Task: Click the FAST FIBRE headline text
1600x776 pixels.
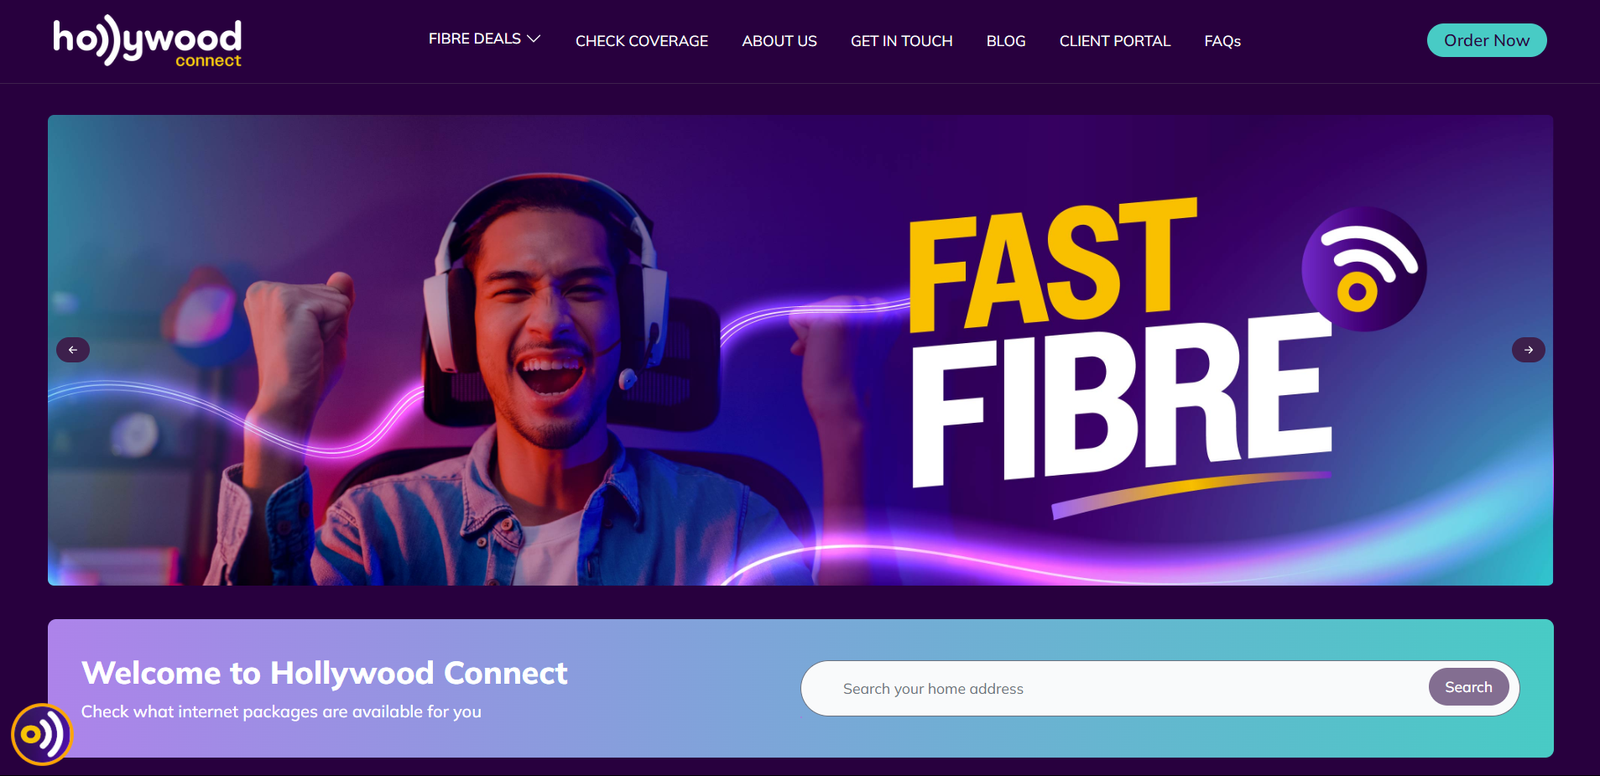Action: tap(1120, 340)
